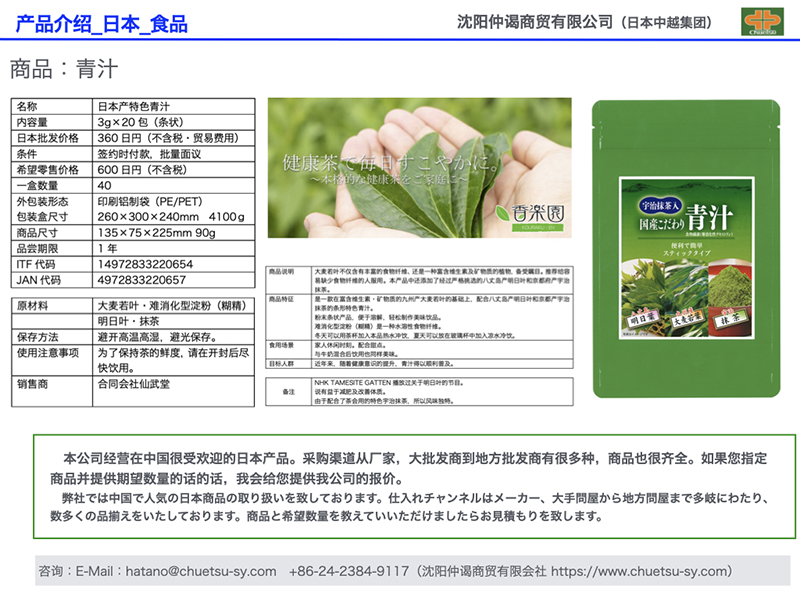Click the phone number +86-24-2384-9117
The image size is (800, 600).
tap(349, 571)
